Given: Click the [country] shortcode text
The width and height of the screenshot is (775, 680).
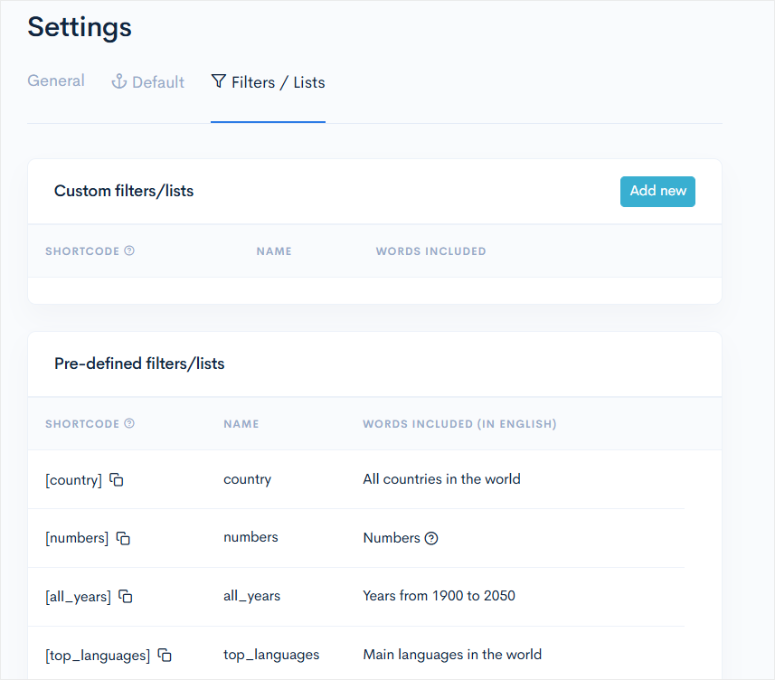Looking at the screenshot, I should point(73,480).
